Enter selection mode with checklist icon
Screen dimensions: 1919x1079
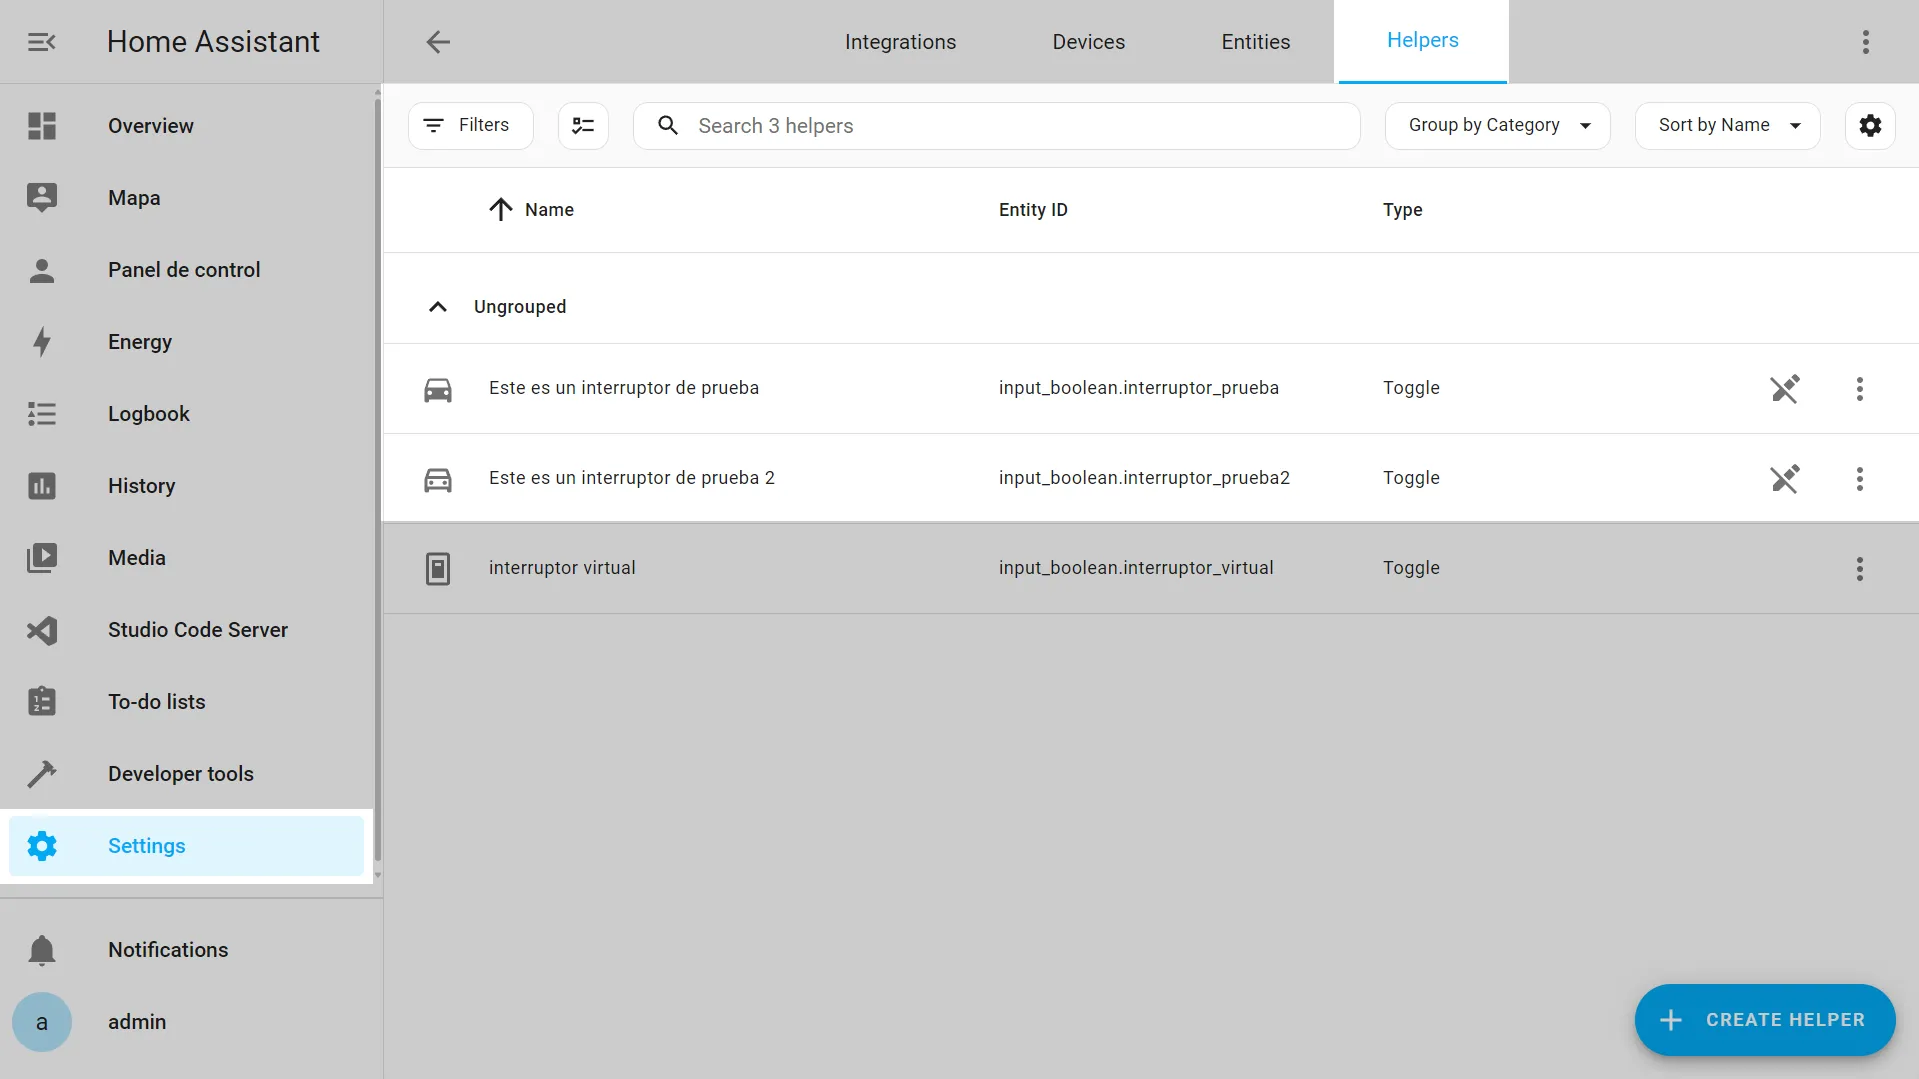coord(583,126)
